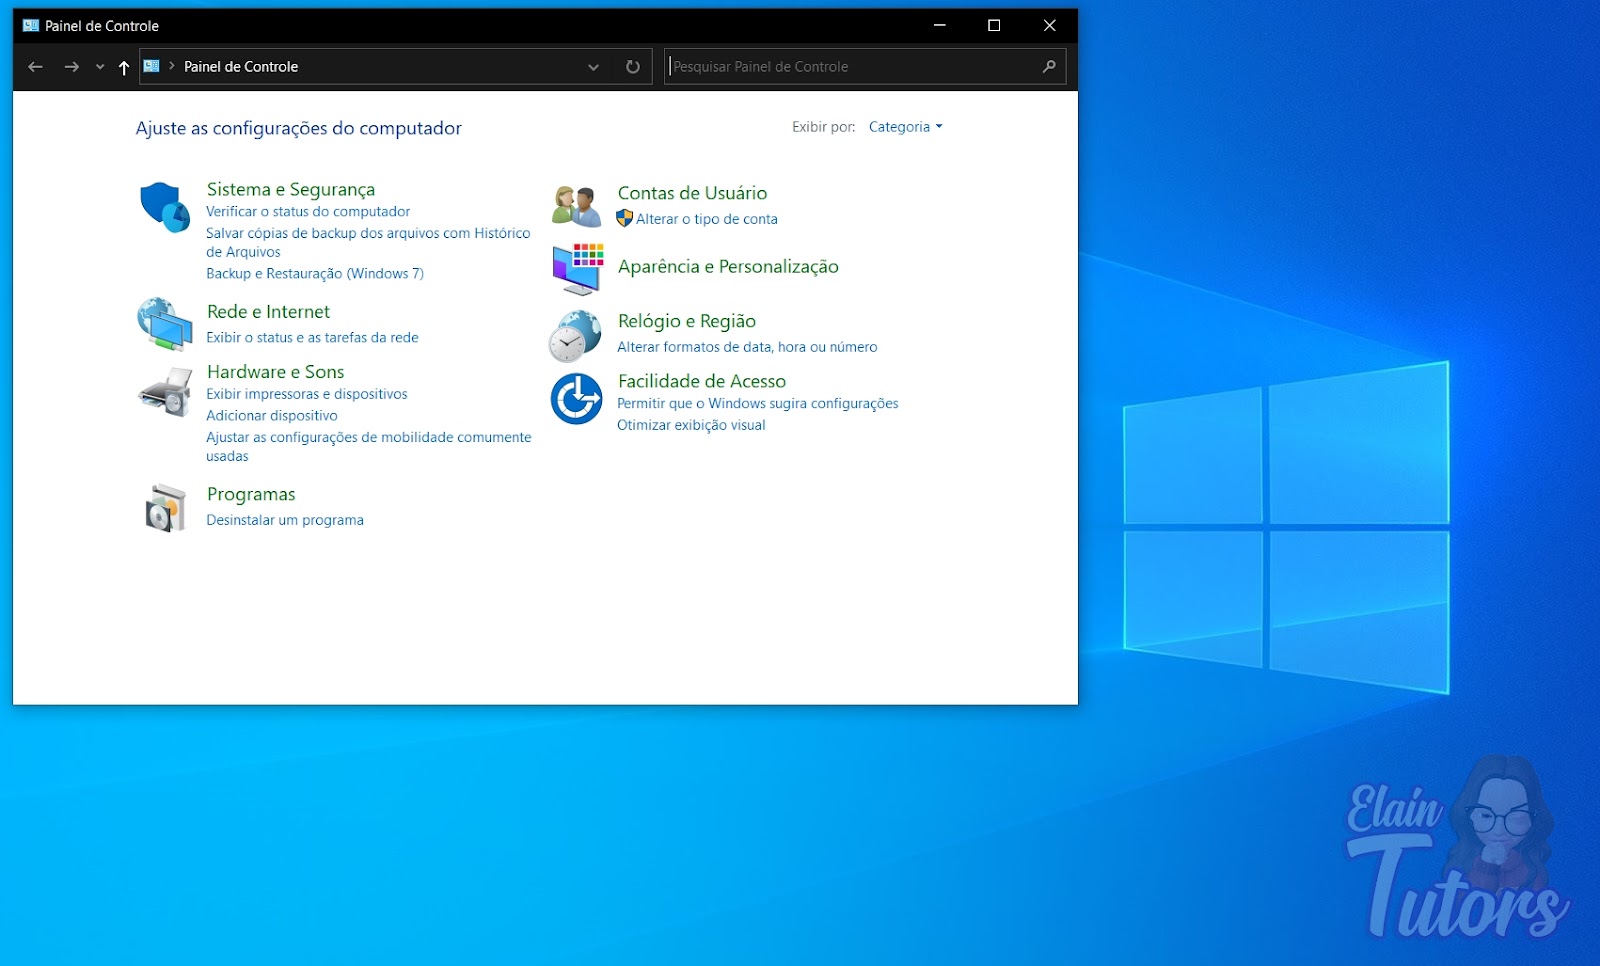Viewport: 1600px width, 966px height.
Task: Click the Painel de Controle title bar icon
Action: pos(31,26)
